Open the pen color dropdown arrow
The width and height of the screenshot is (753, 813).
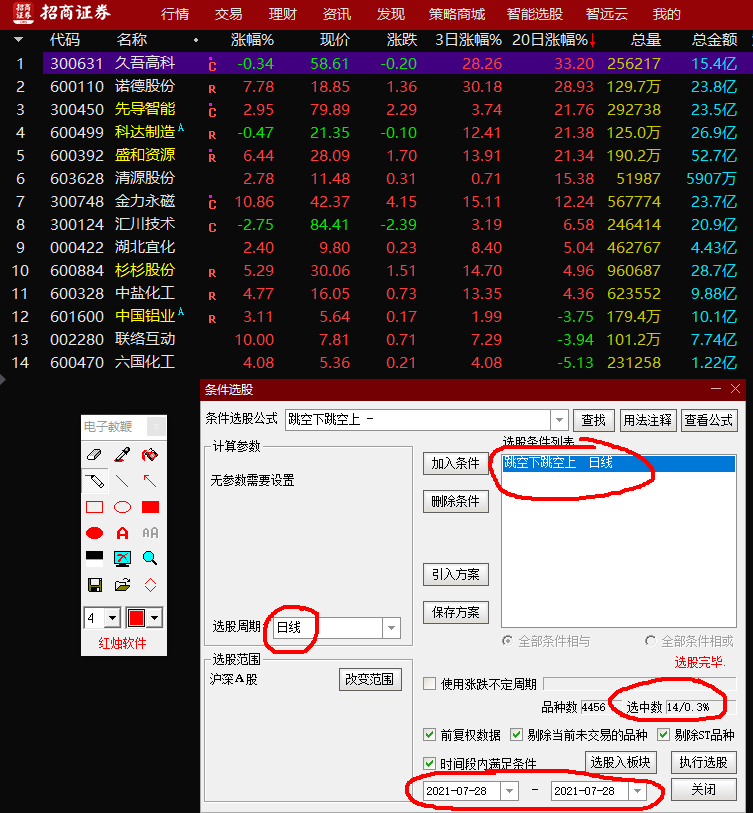point(155,618)
